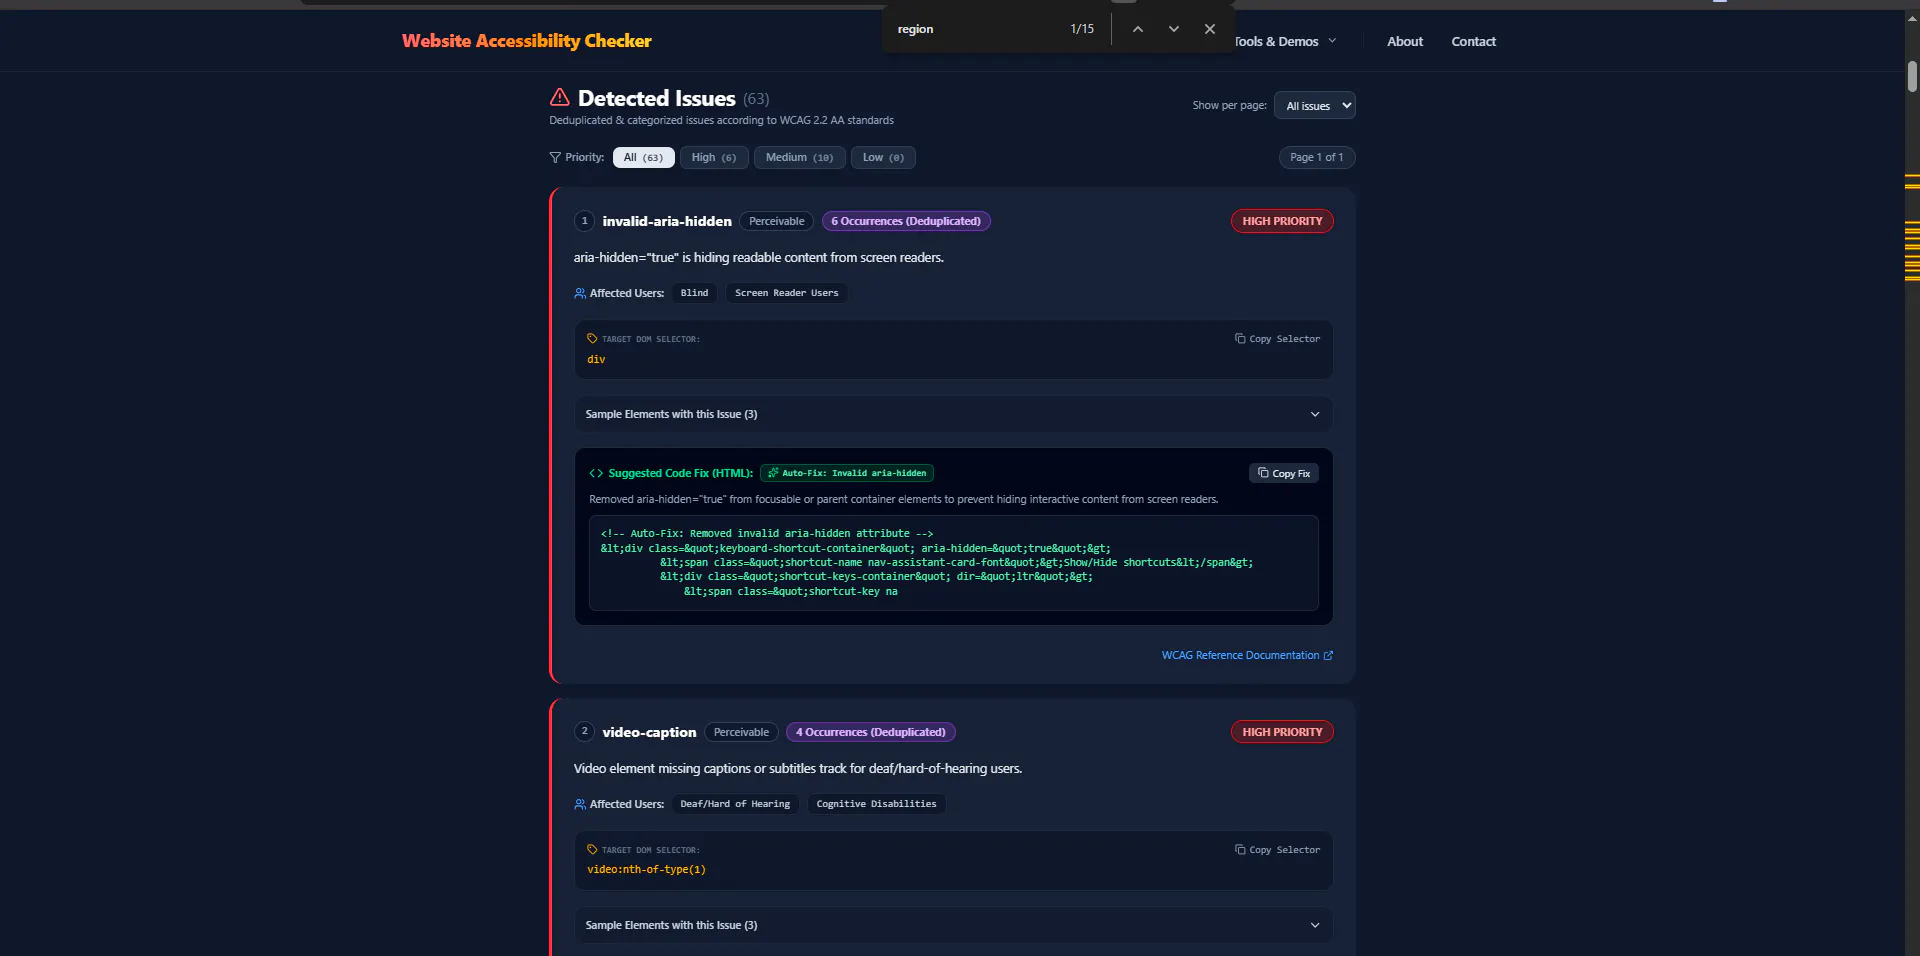Screen dimensions: 1920x956
Task: Click the code brackets icon by Suggested Code Fix
Action: tap(596, 473)
